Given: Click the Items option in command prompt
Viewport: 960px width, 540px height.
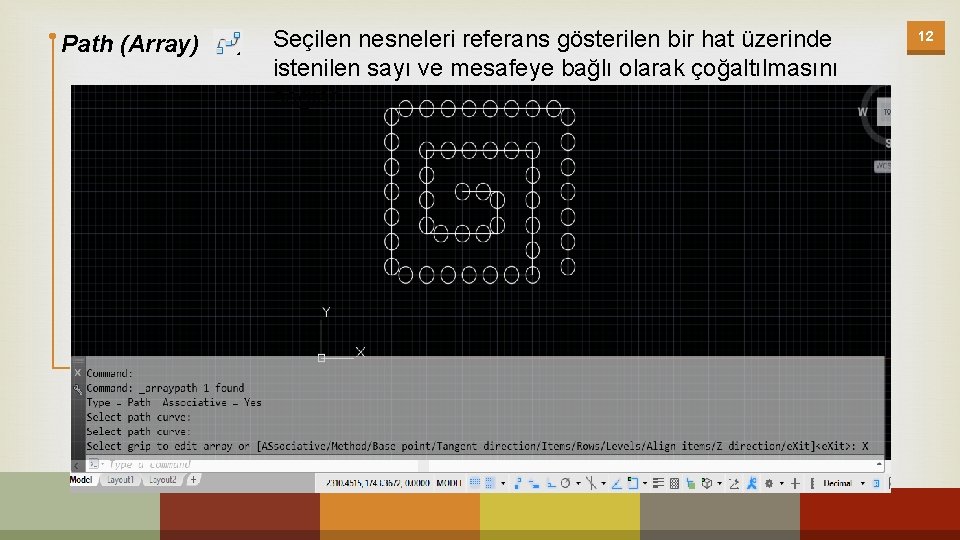Looking at the screenshot, I should click(x=555, y=446).
